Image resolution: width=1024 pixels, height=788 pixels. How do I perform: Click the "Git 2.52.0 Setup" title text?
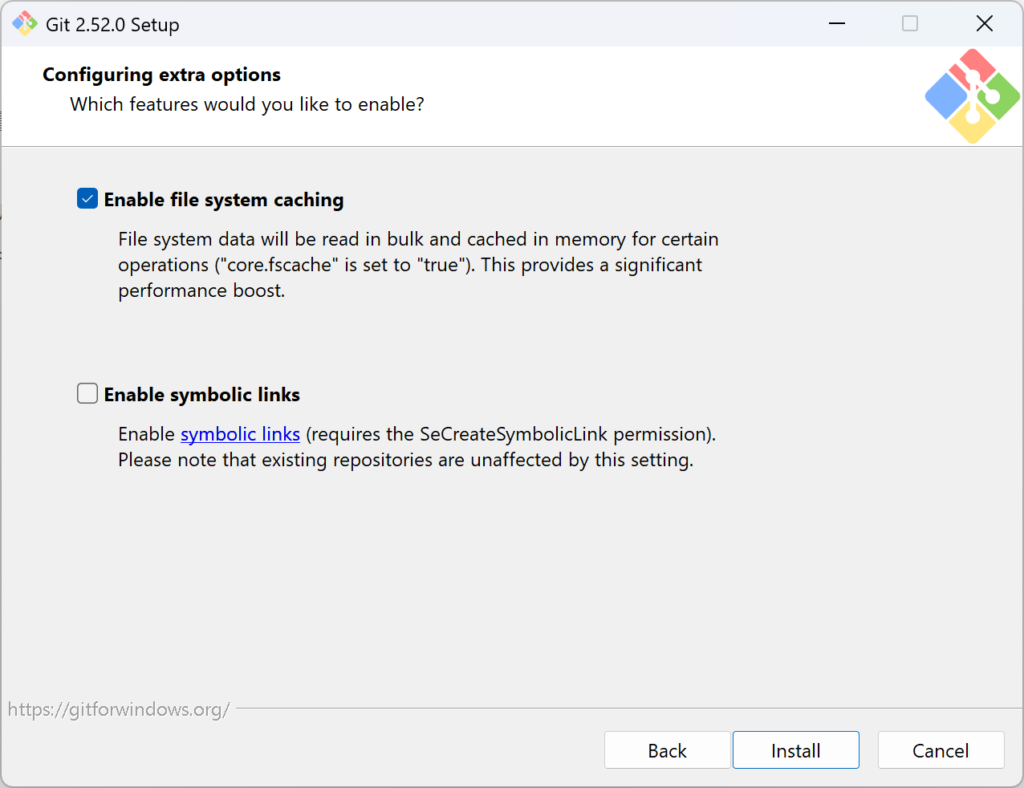[112, 25]
